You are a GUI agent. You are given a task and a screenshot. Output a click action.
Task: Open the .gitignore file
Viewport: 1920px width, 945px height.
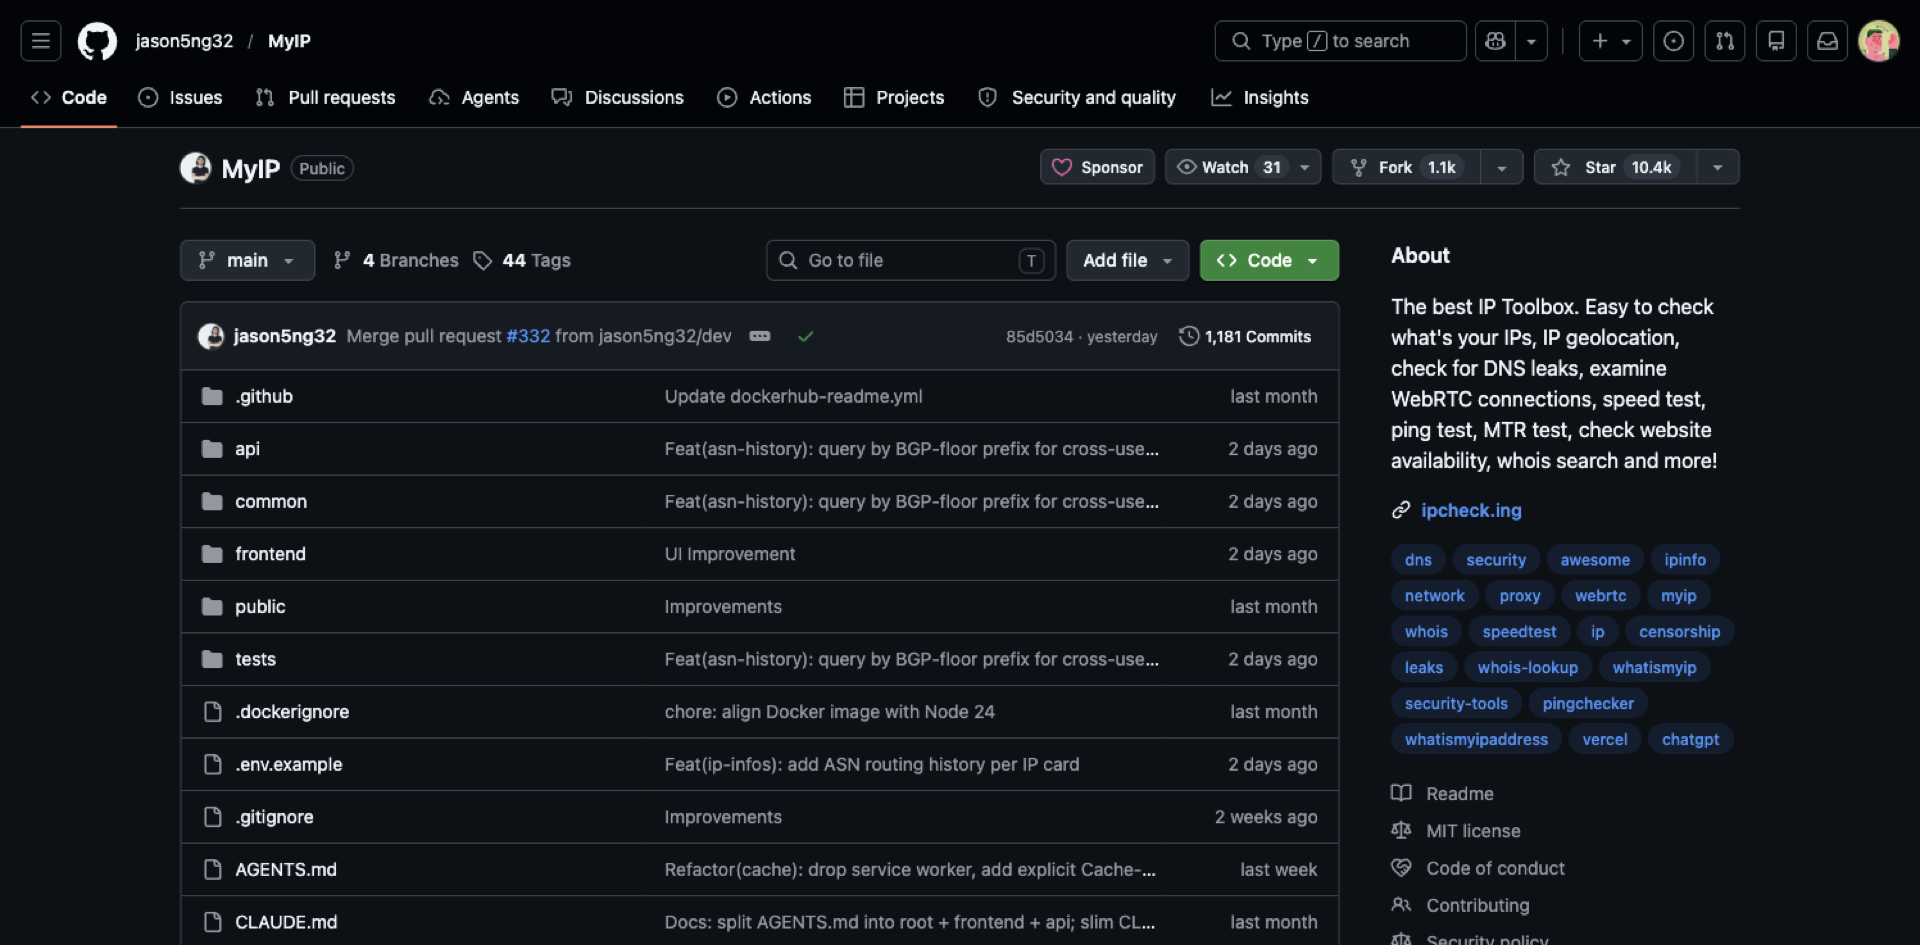(x=274, y=817)
